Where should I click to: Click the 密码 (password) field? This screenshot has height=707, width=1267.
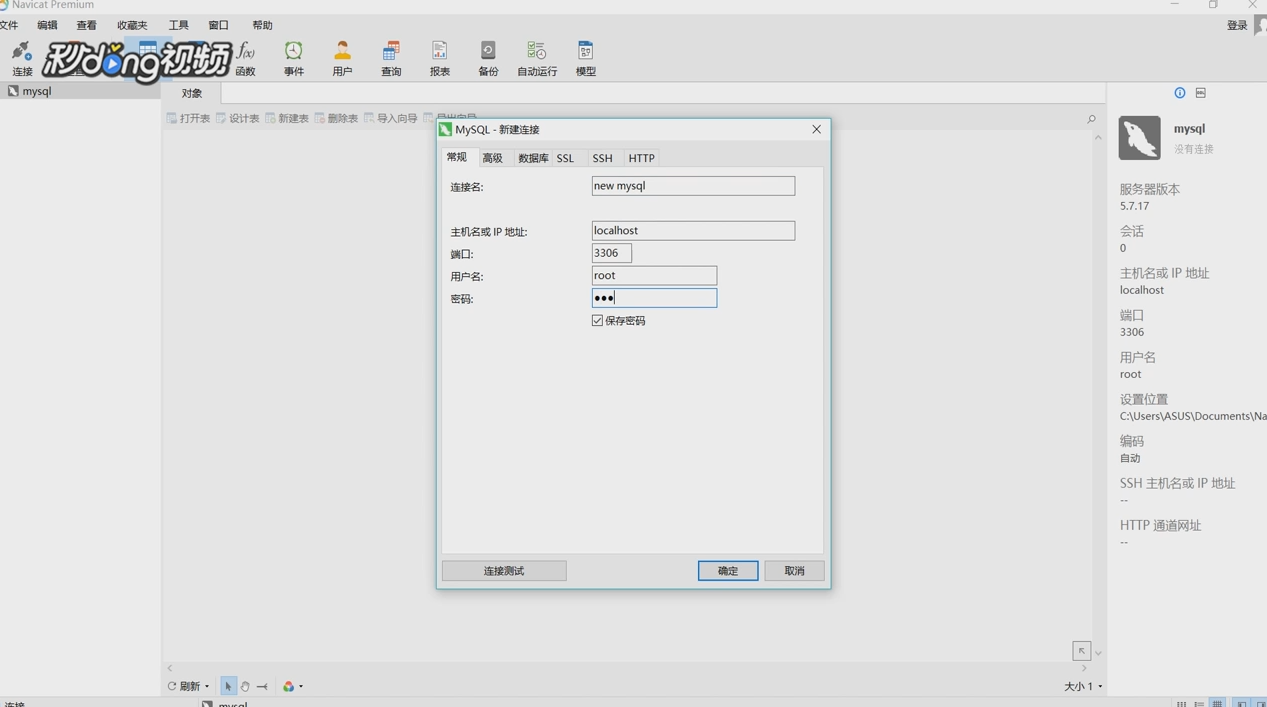(x=654, y=298)
